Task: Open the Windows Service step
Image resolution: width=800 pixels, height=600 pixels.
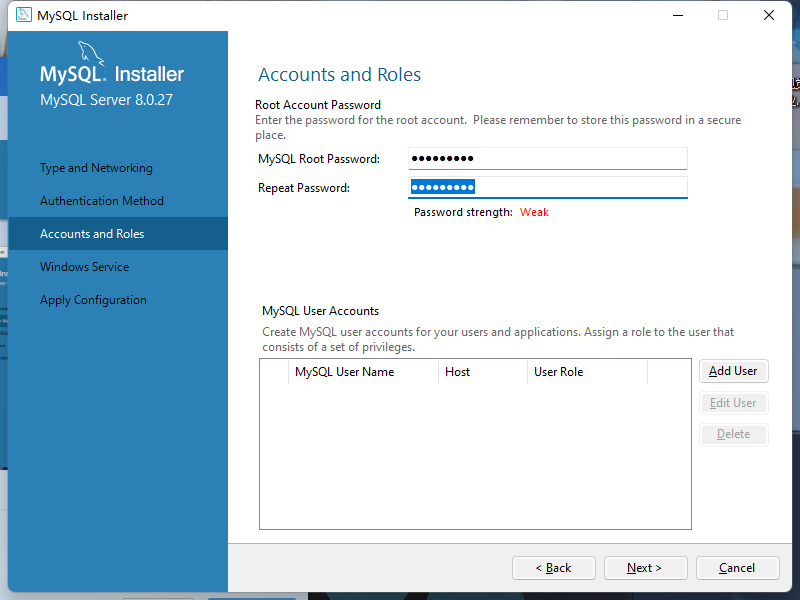Action: coord(85,267)
